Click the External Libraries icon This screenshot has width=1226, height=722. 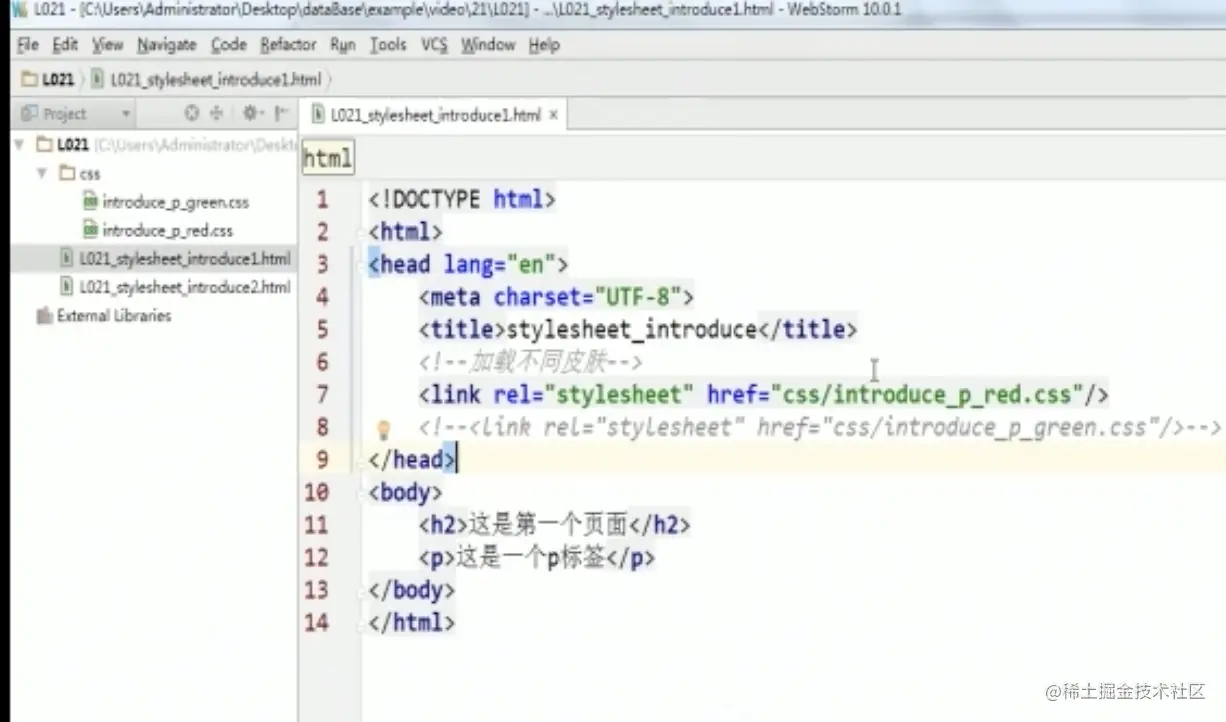tap(44, 316)
